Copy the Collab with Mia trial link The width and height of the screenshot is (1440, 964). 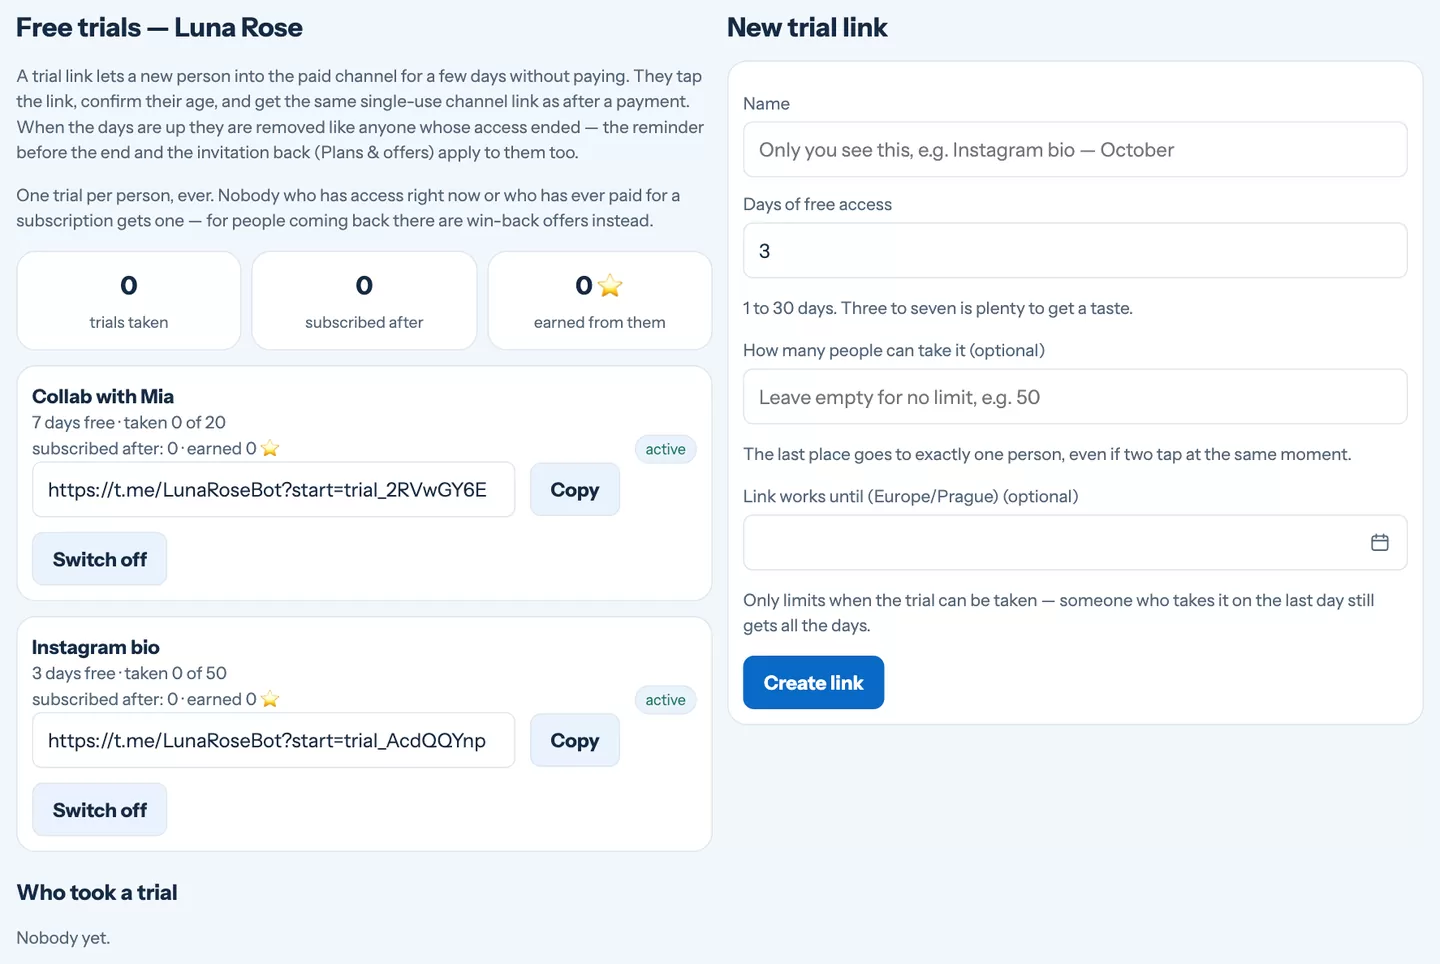[x=575, y=489]
